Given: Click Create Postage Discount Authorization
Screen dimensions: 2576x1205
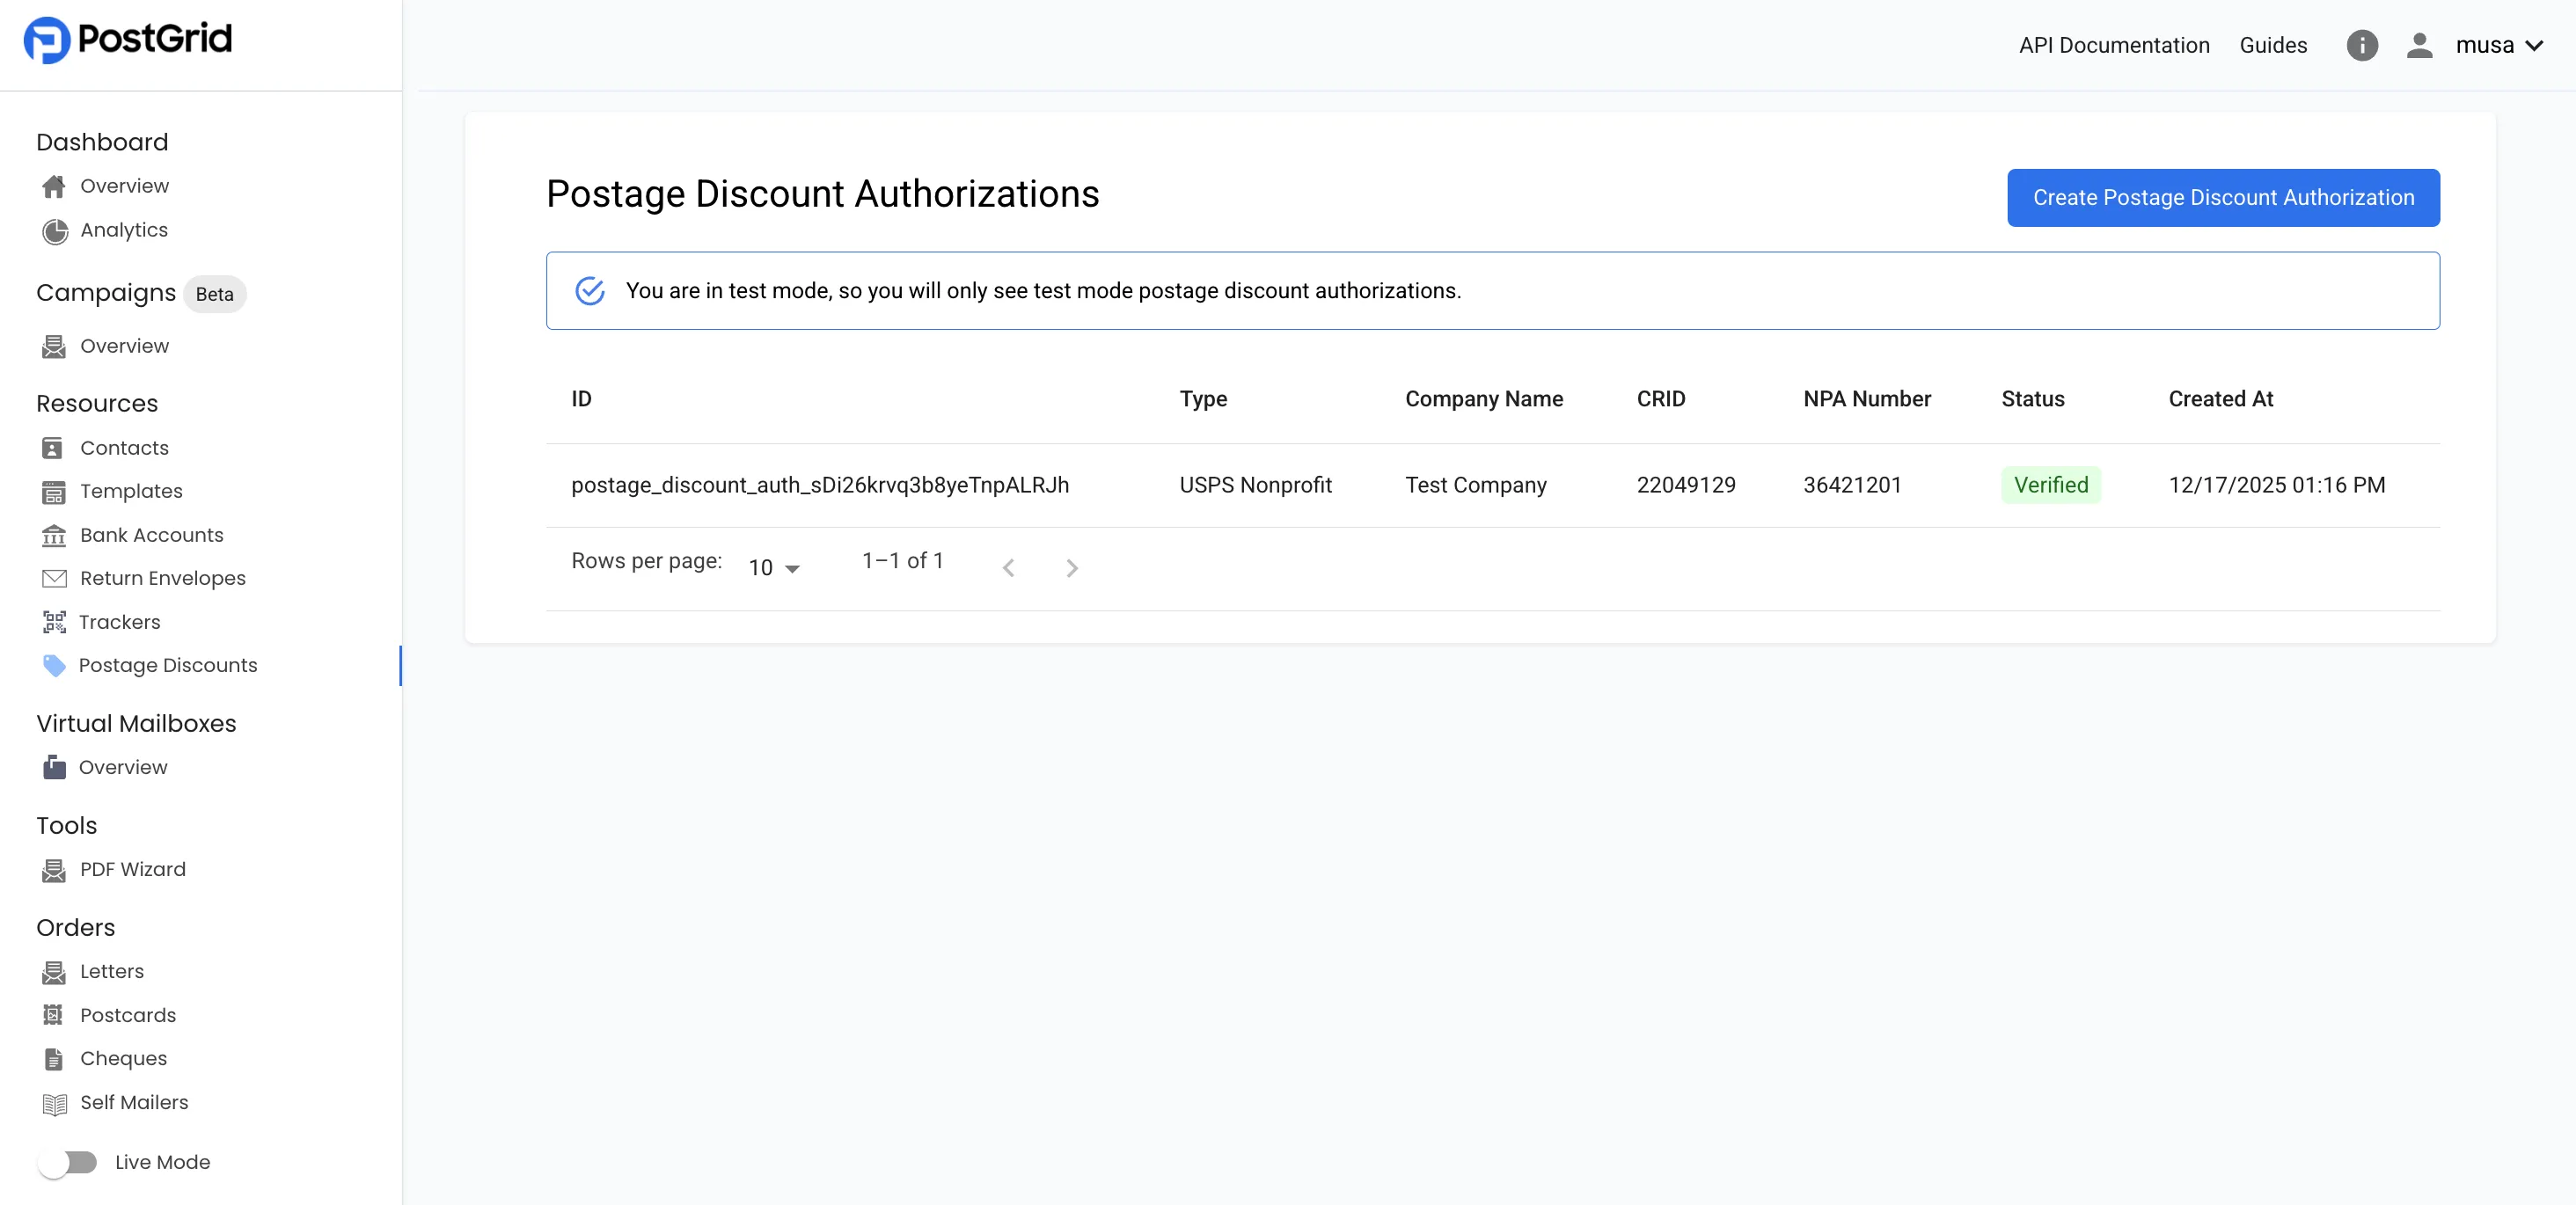Looking at the screenshot, I should (2222, 198).
